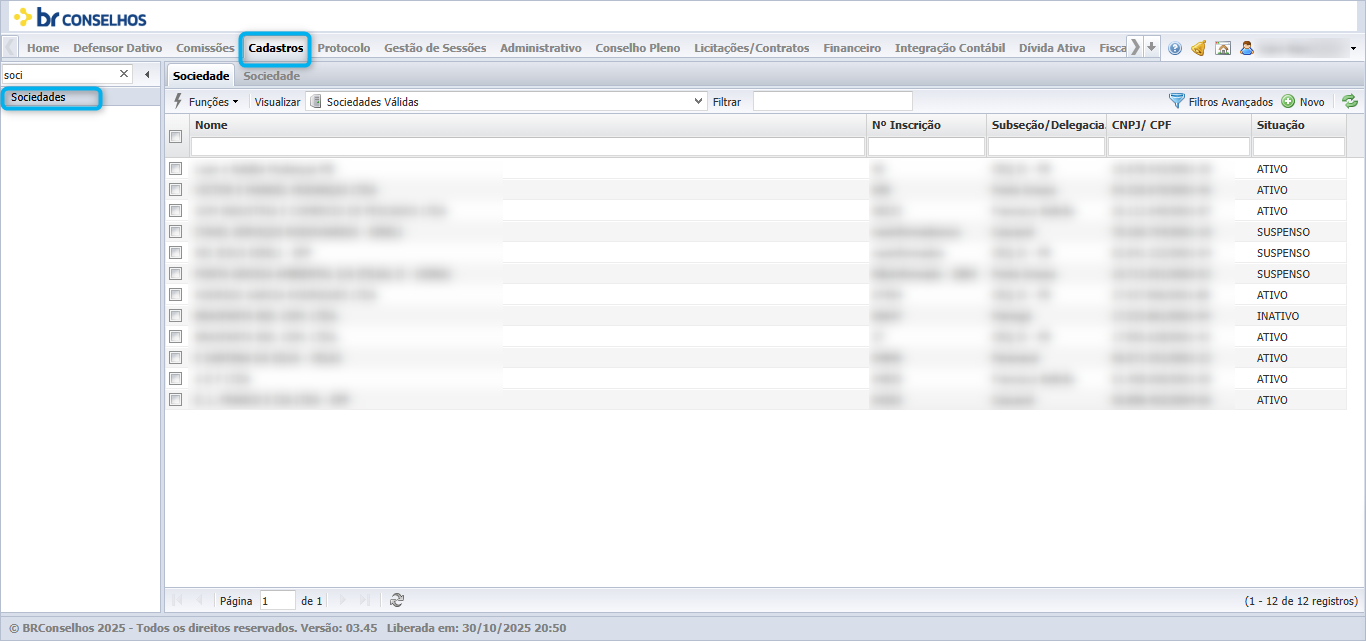
Task: Click the paging toolbar refresh icon
Action: click(x=397, y=600)
